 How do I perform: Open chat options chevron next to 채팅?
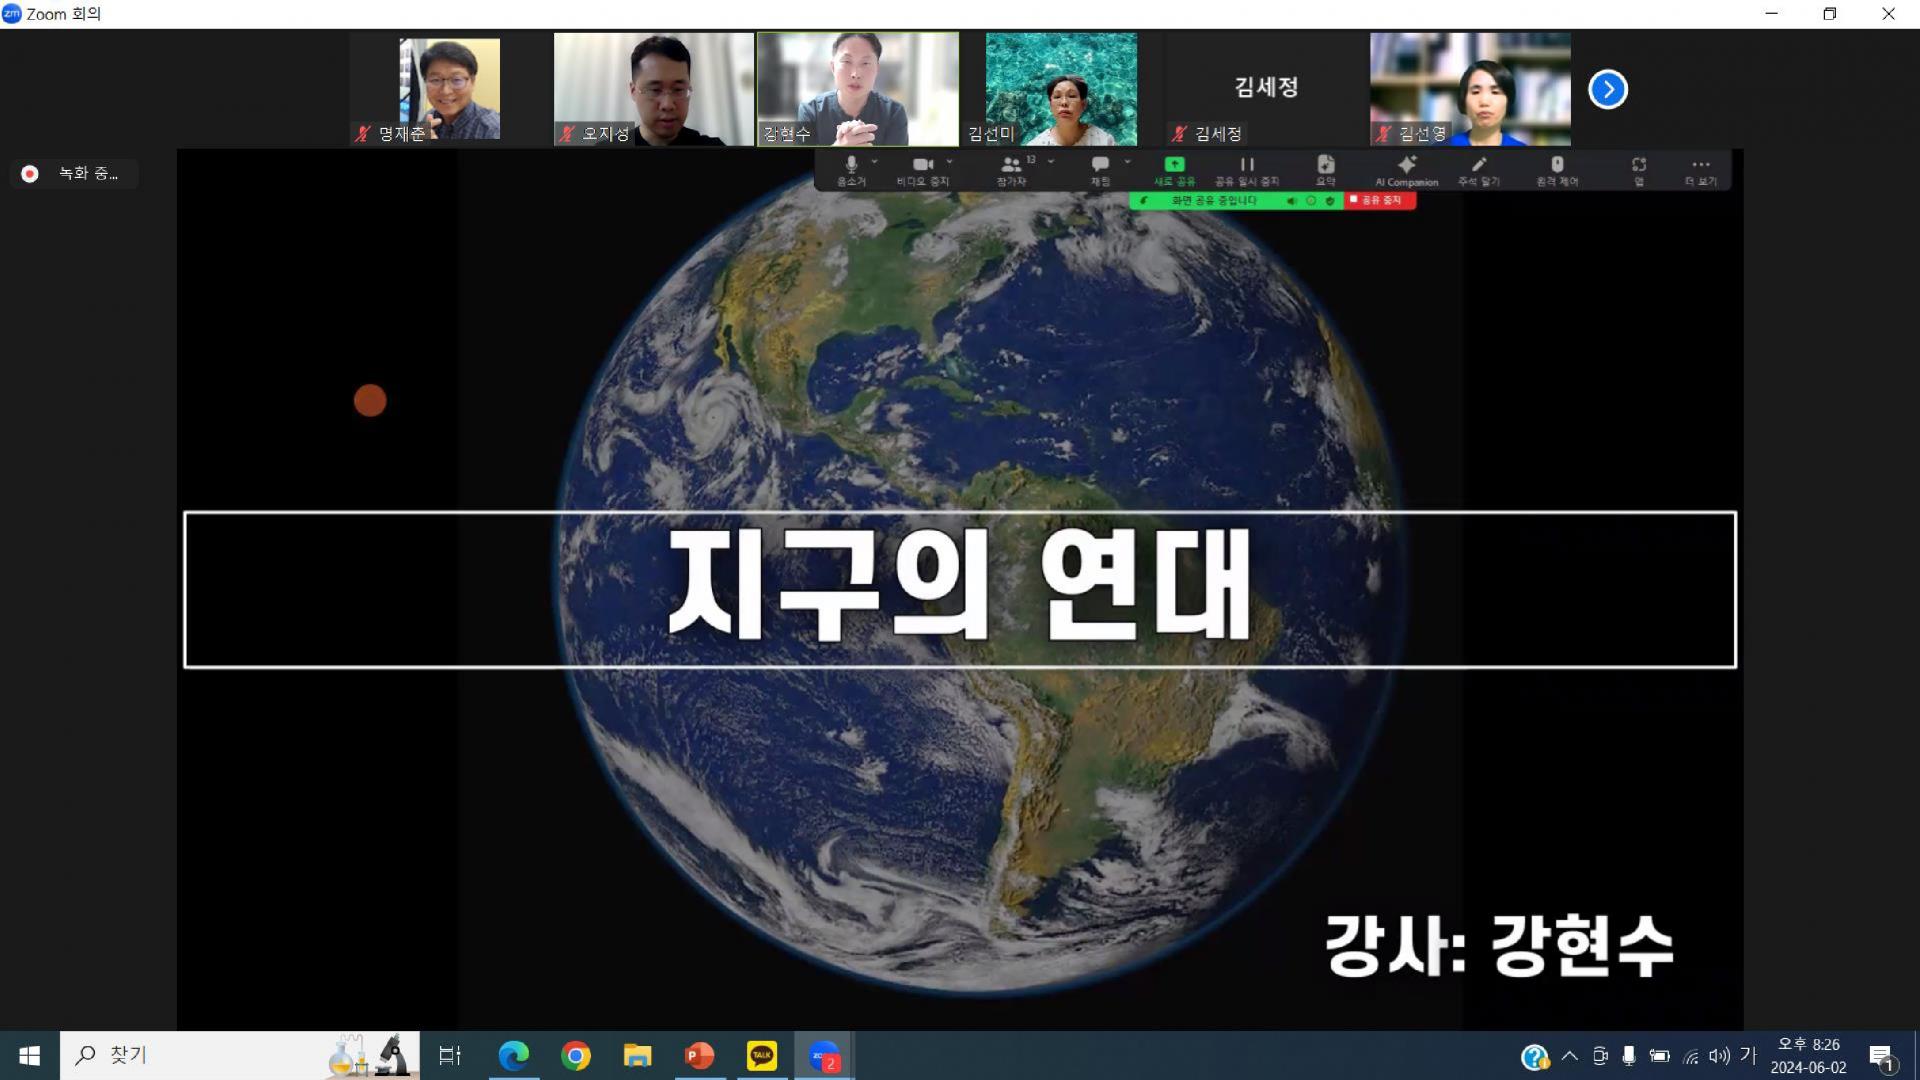click(1127, 161)
